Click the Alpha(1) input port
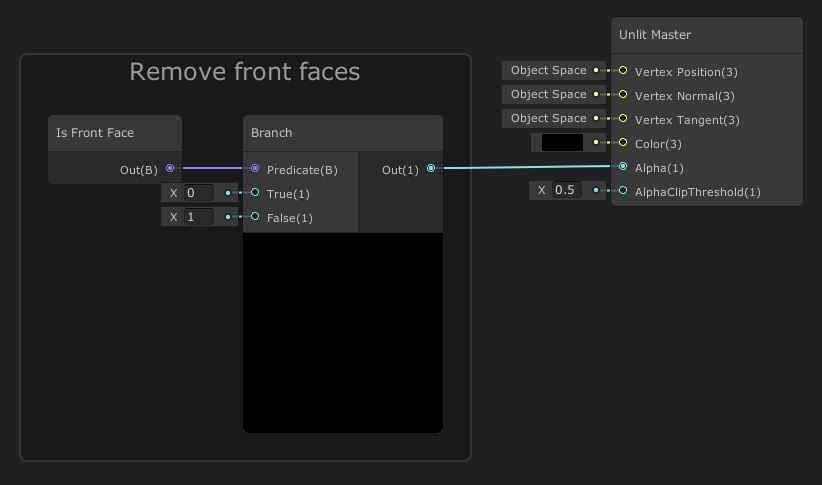This screenshot has width=822, height=485. tap(623, 166)
